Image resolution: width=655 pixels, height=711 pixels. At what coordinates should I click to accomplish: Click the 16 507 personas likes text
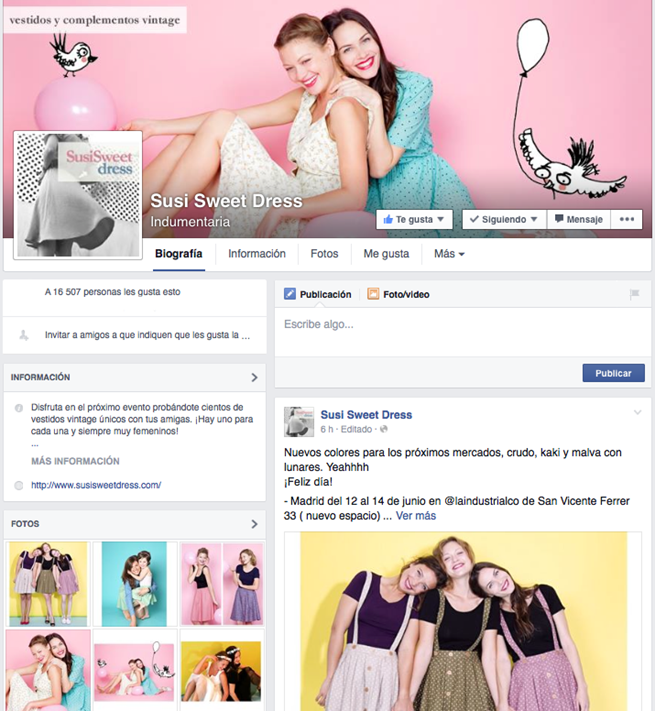click(x=112, y=292)
